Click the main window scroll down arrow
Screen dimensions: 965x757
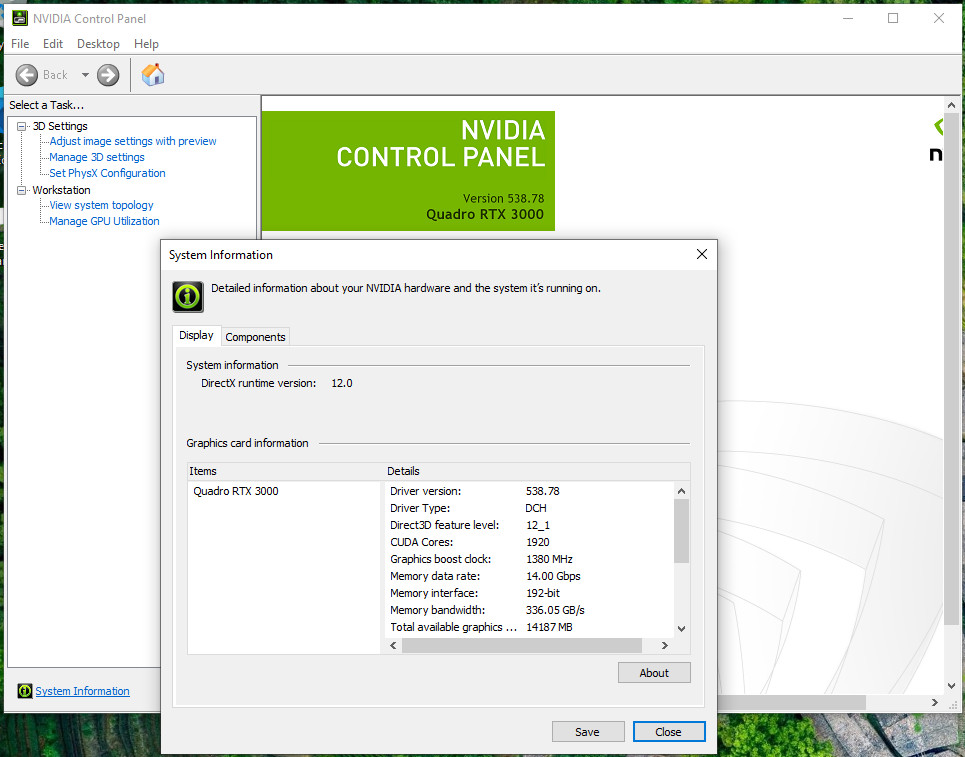[x=951, y=684]
